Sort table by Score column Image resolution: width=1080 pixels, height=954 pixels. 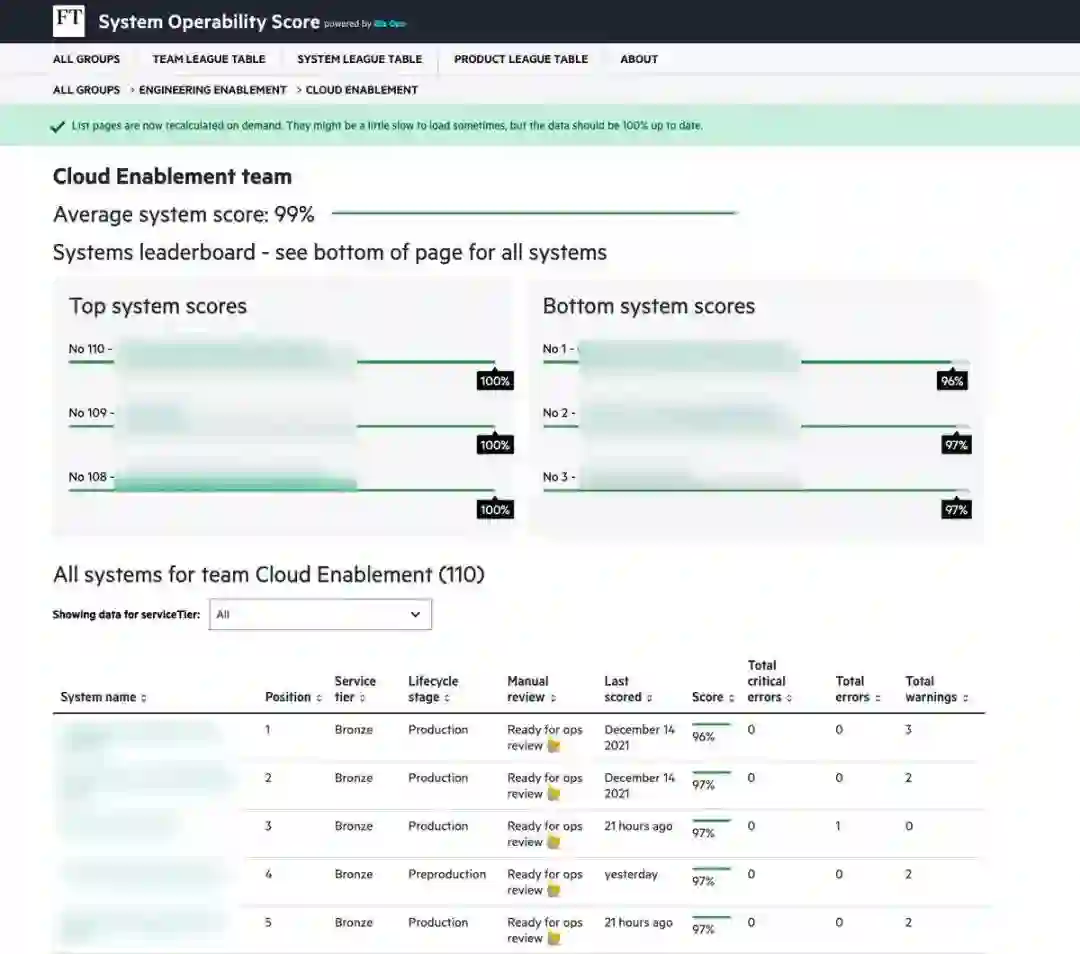tap(732, 698)
